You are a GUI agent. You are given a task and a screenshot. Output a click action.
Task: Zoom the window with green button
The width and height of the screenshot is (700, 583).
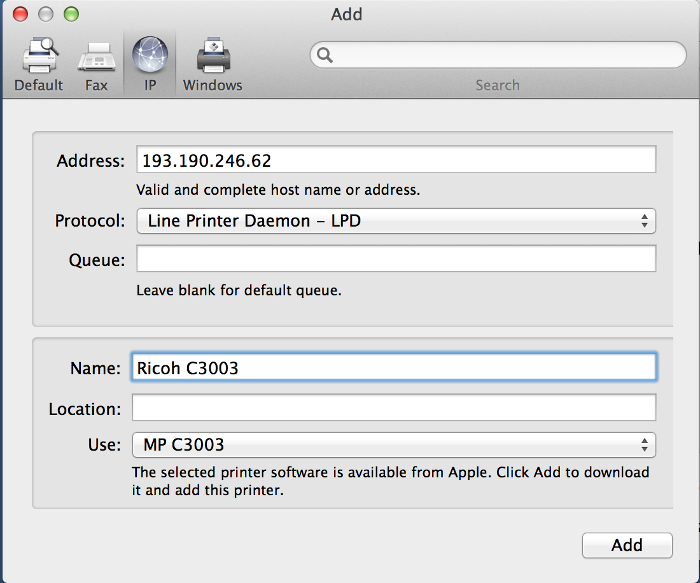(70, 14)
